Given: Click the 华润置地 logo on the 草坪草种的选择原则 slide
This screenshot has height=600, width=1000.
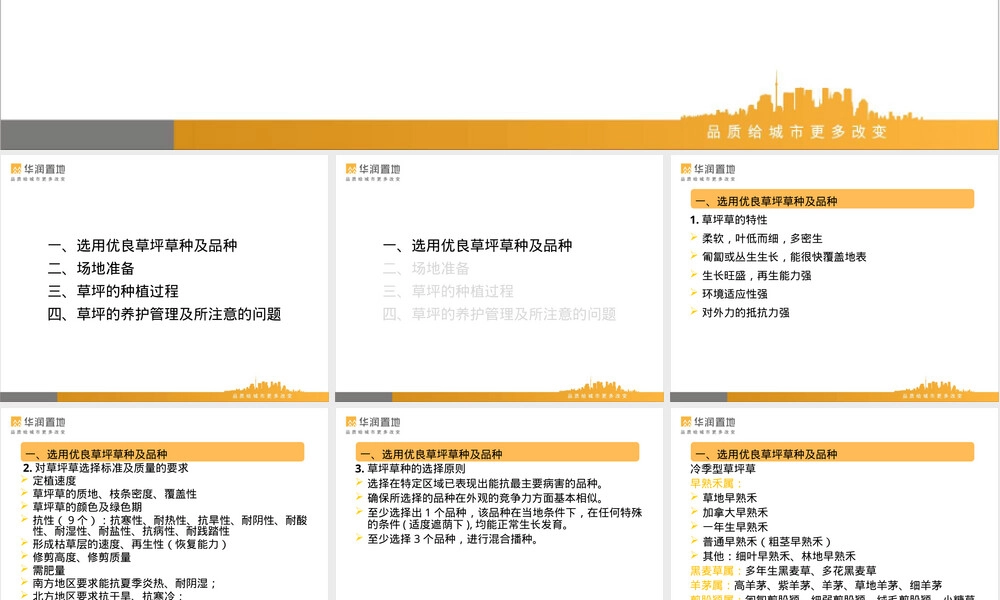Looking at the screenshot, I should pos(373,425).
